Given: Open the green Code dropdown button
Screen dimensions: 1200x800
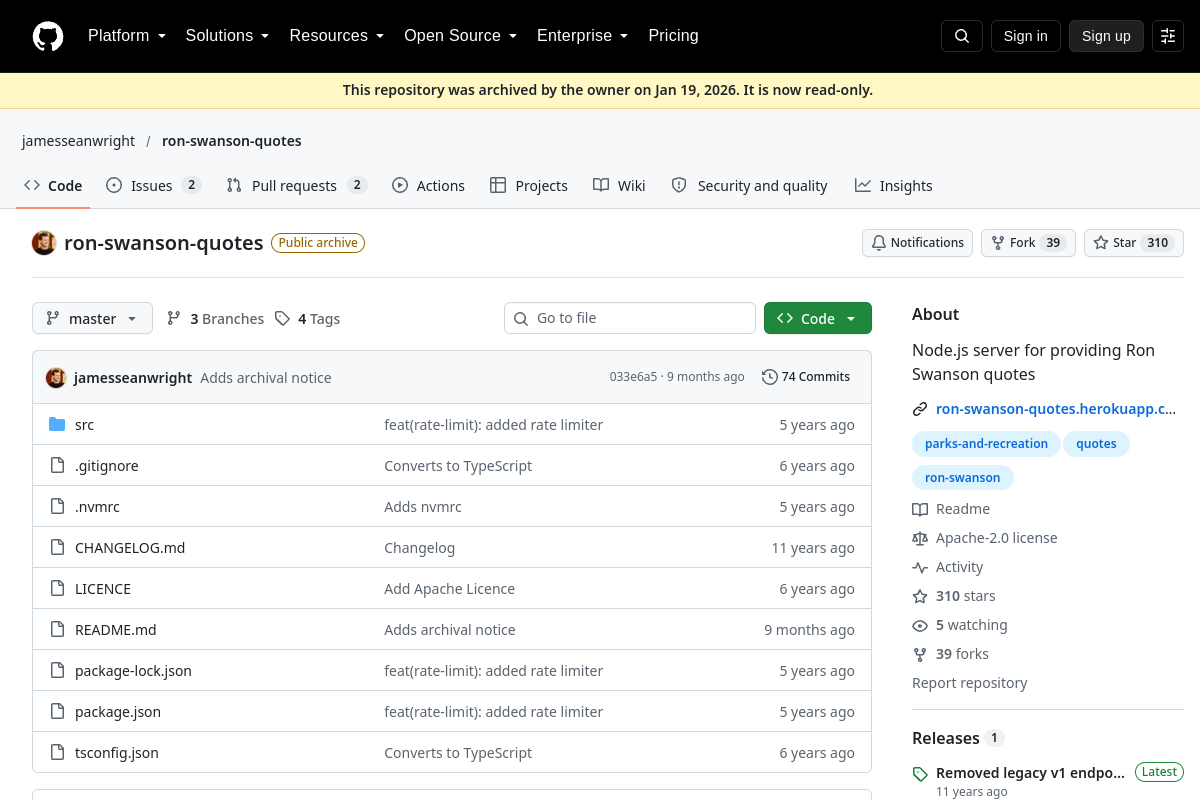Looking at the screenshot, I should point(818,319).
